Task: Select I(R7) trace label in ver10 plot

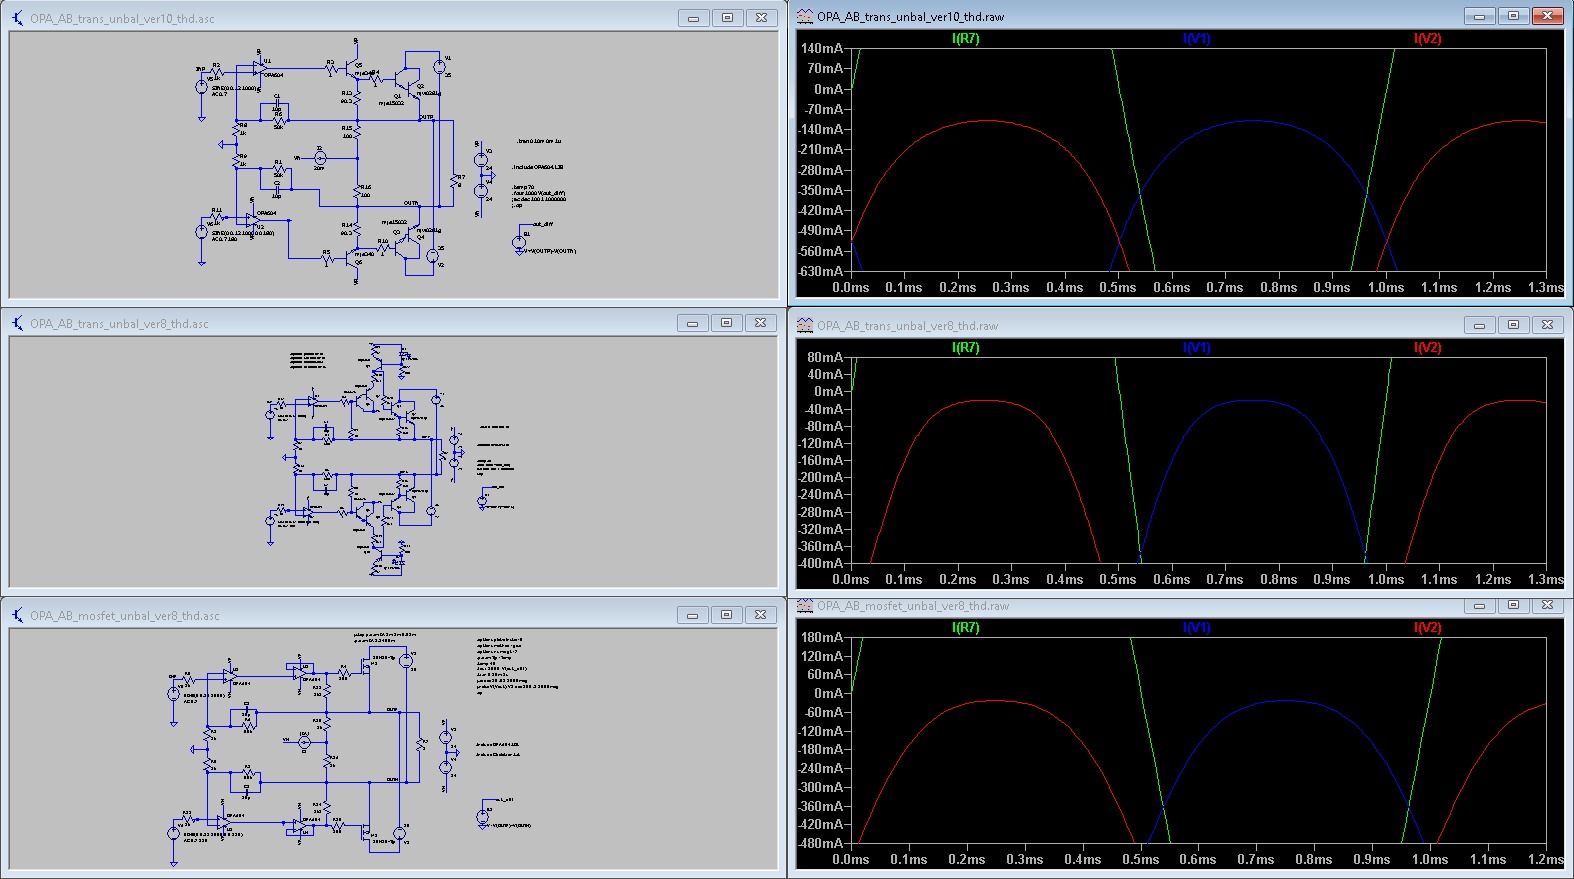Action: click(965, 38)
